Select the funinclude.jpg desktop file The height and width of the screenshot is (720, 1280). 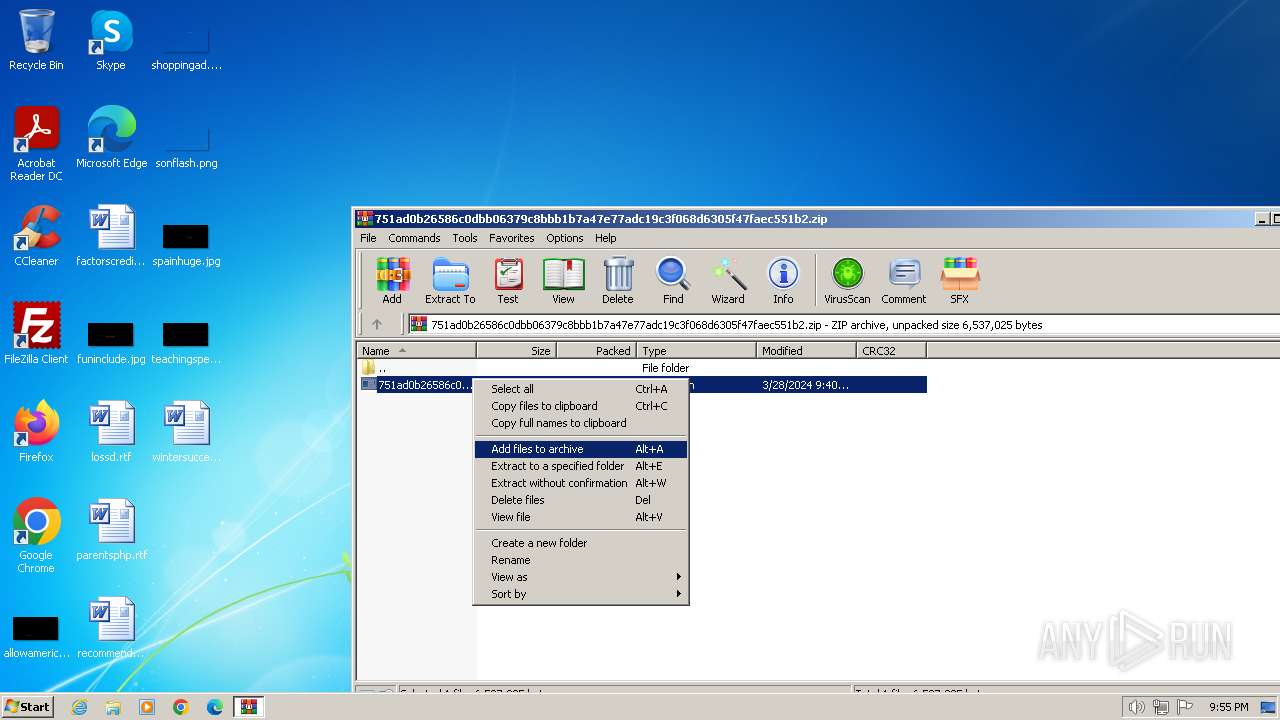tap(111, 344)
